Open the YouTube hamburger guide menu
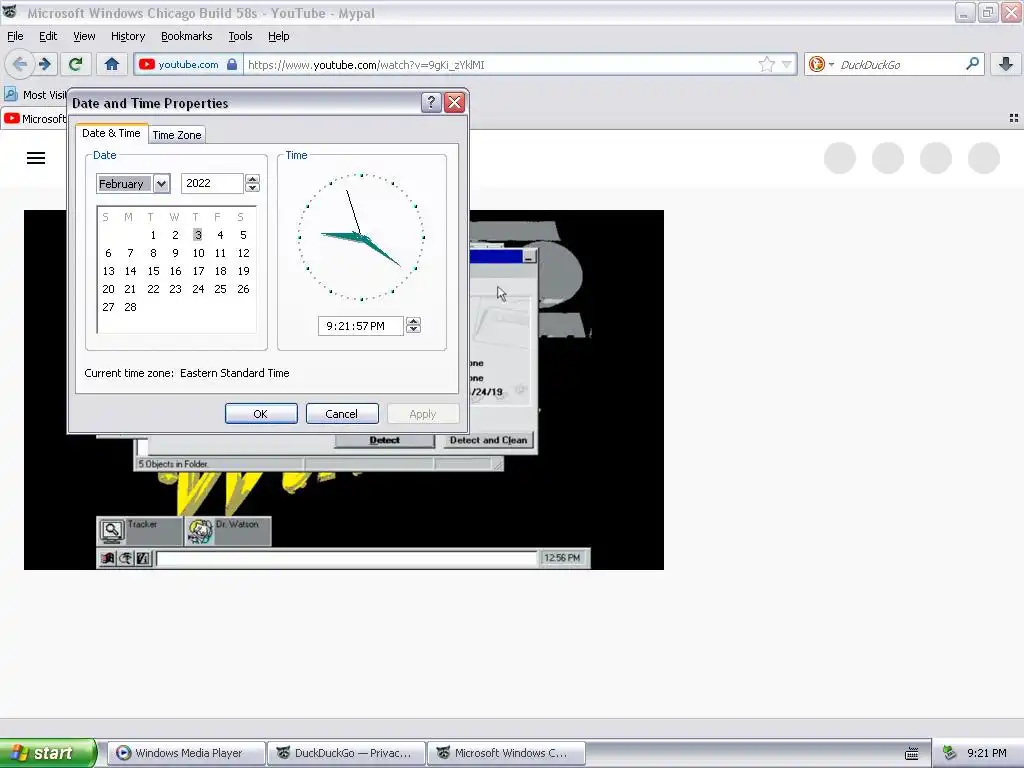Viewport: 1024px width, 768px height. point(36,158)
